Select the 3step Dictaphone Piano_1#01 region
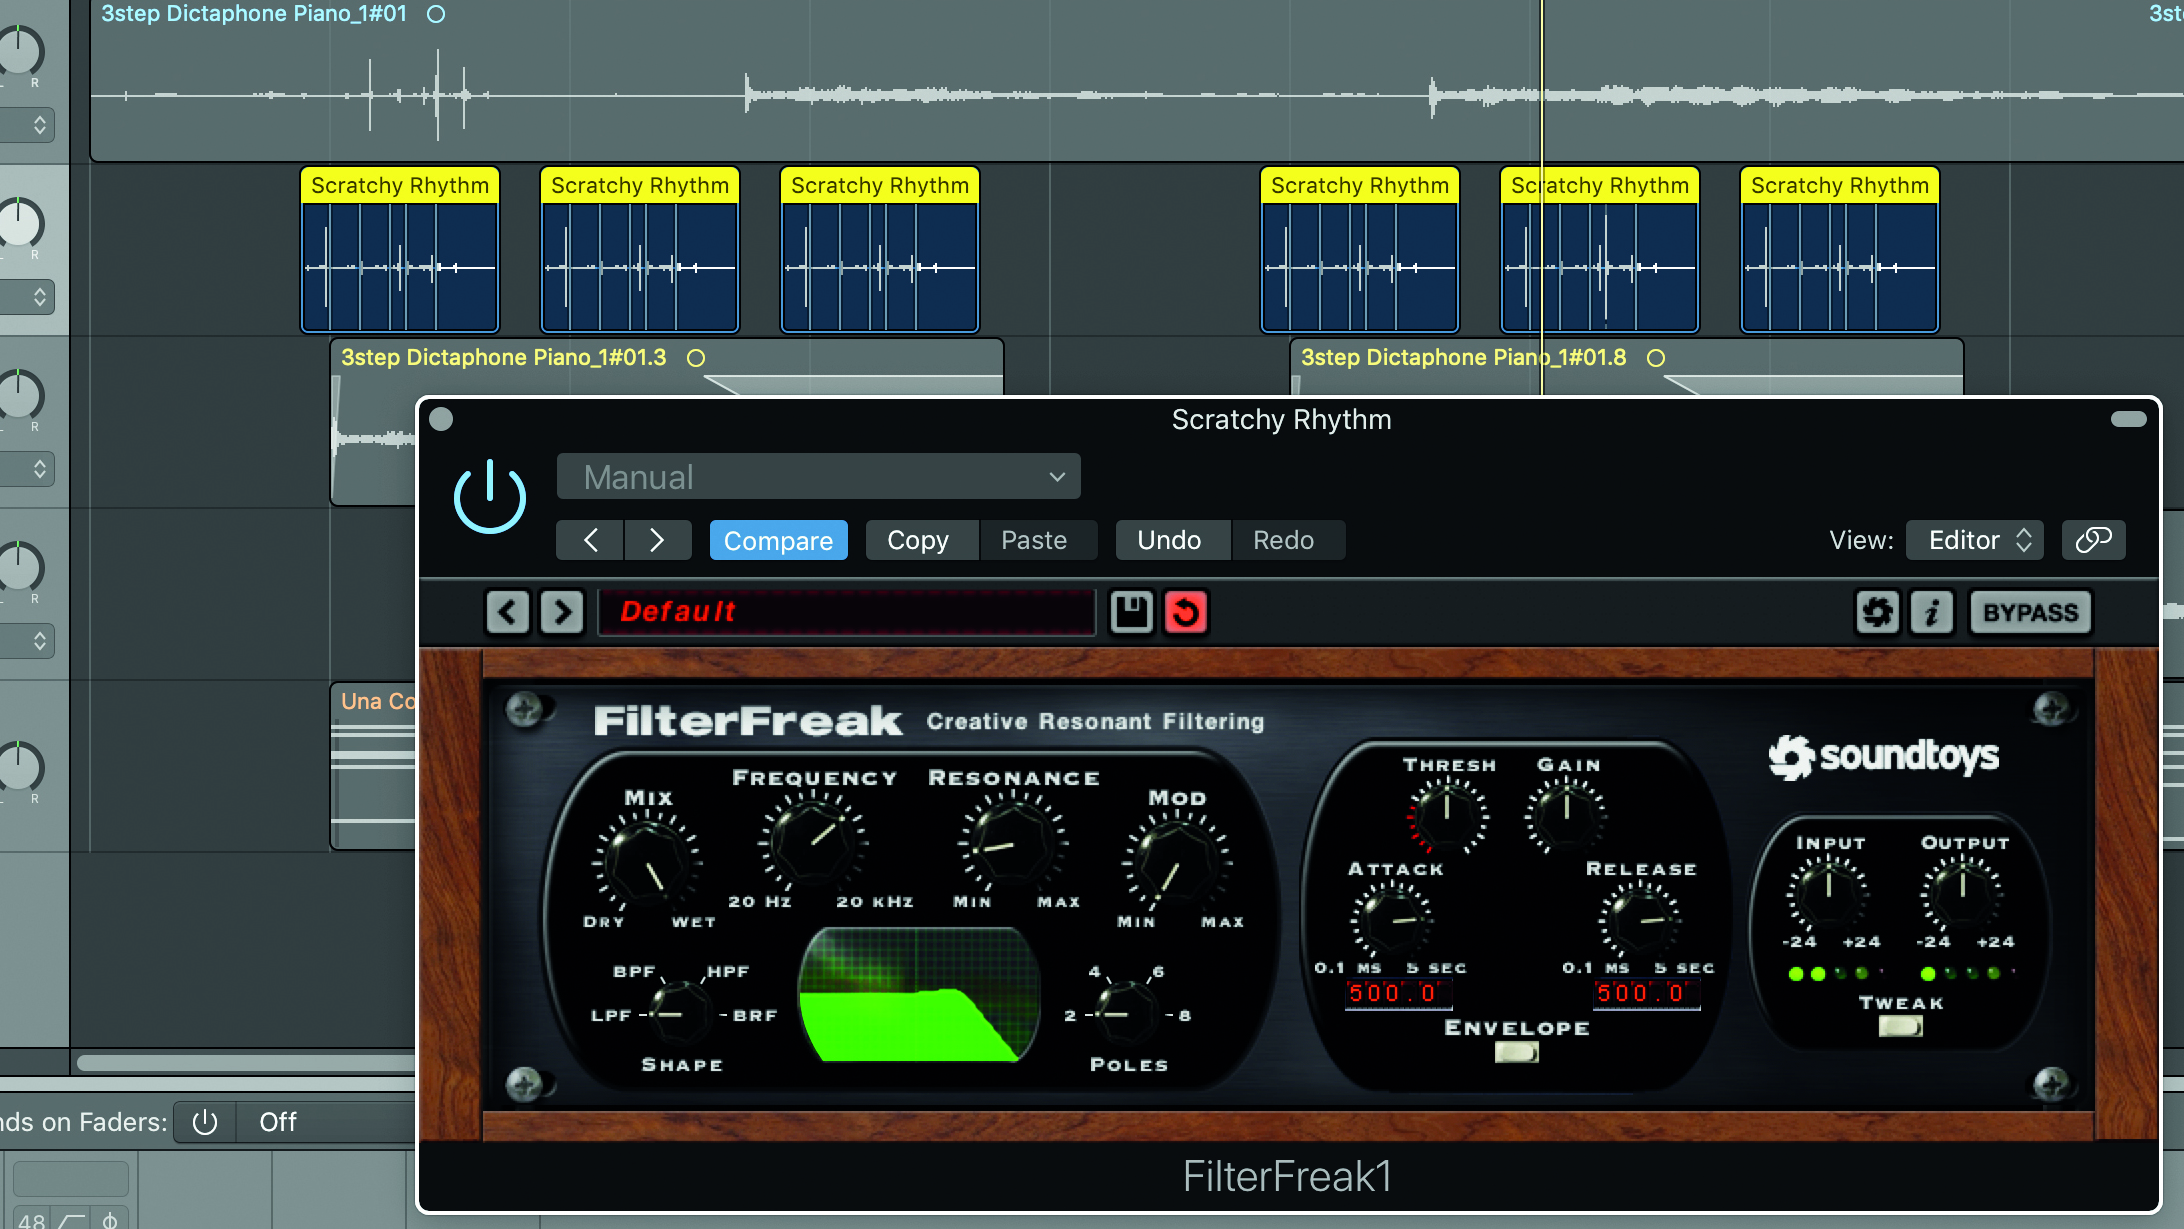 tap(1137, 80)
